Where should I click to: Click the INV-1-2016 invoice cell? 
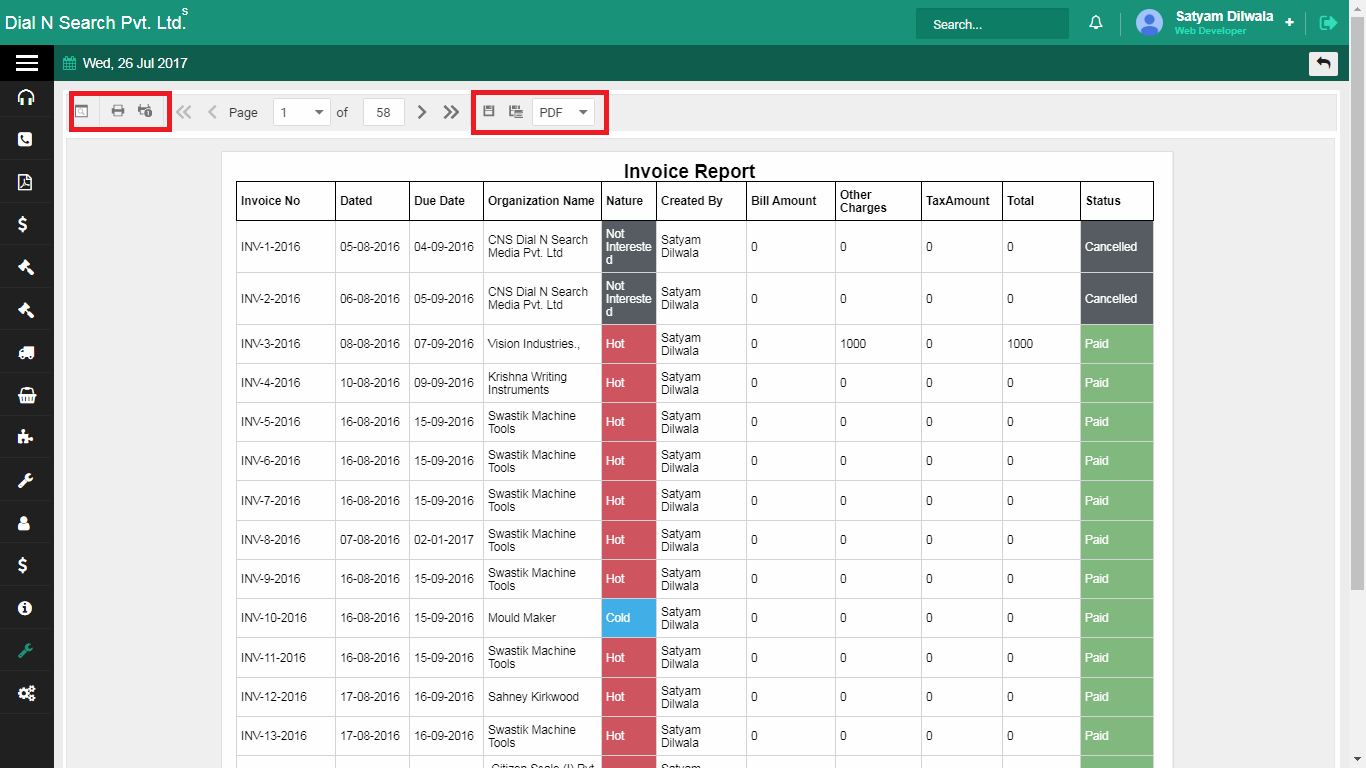(286, 247)
